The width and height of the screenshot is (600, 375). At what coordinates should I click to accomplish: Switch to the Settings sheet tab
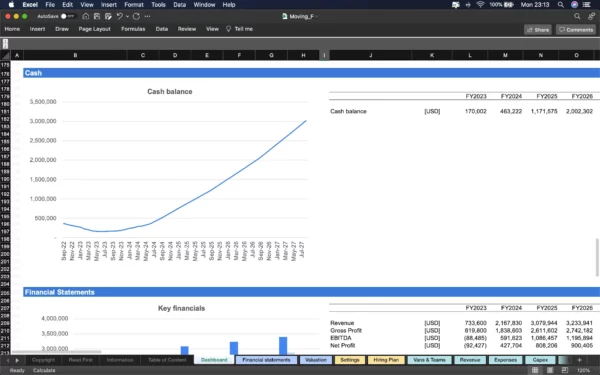pos(350,360)
